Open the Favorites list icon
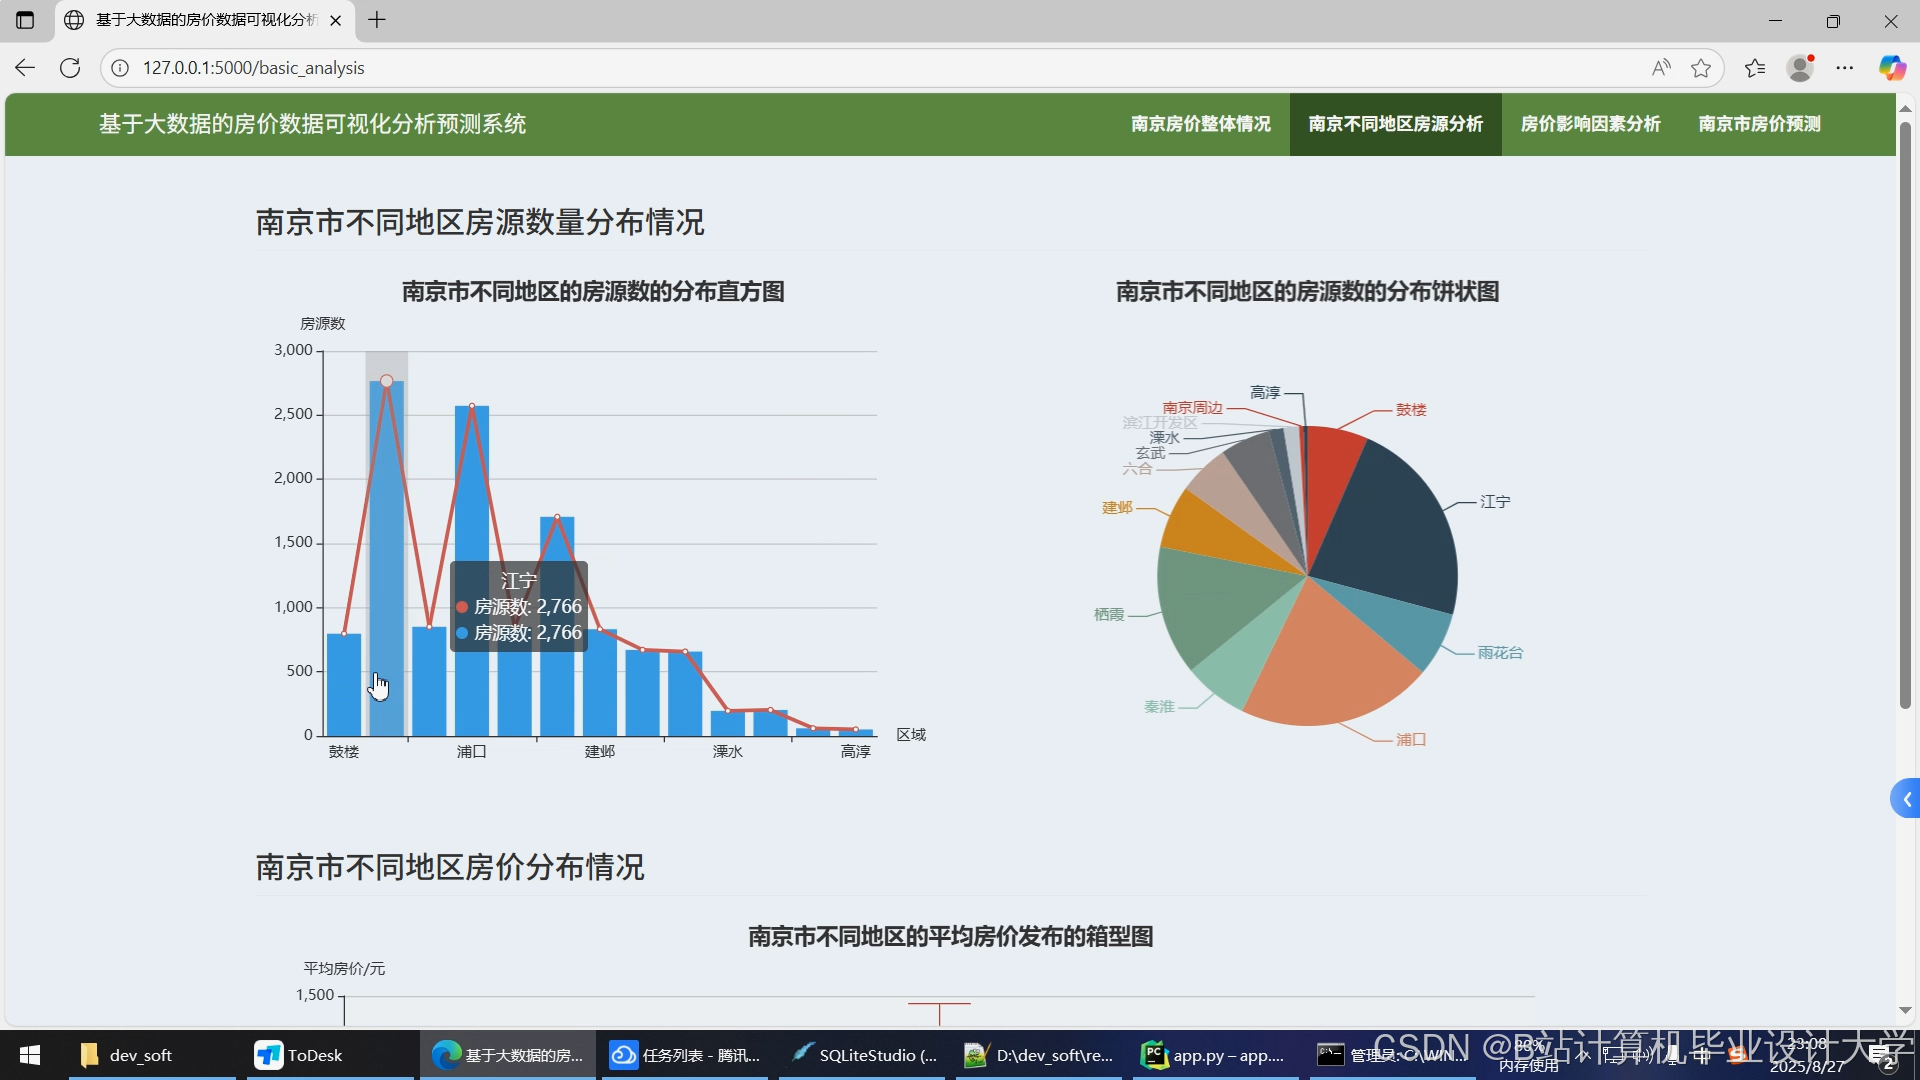1920x1080 pixels. tap(1755, 68)
